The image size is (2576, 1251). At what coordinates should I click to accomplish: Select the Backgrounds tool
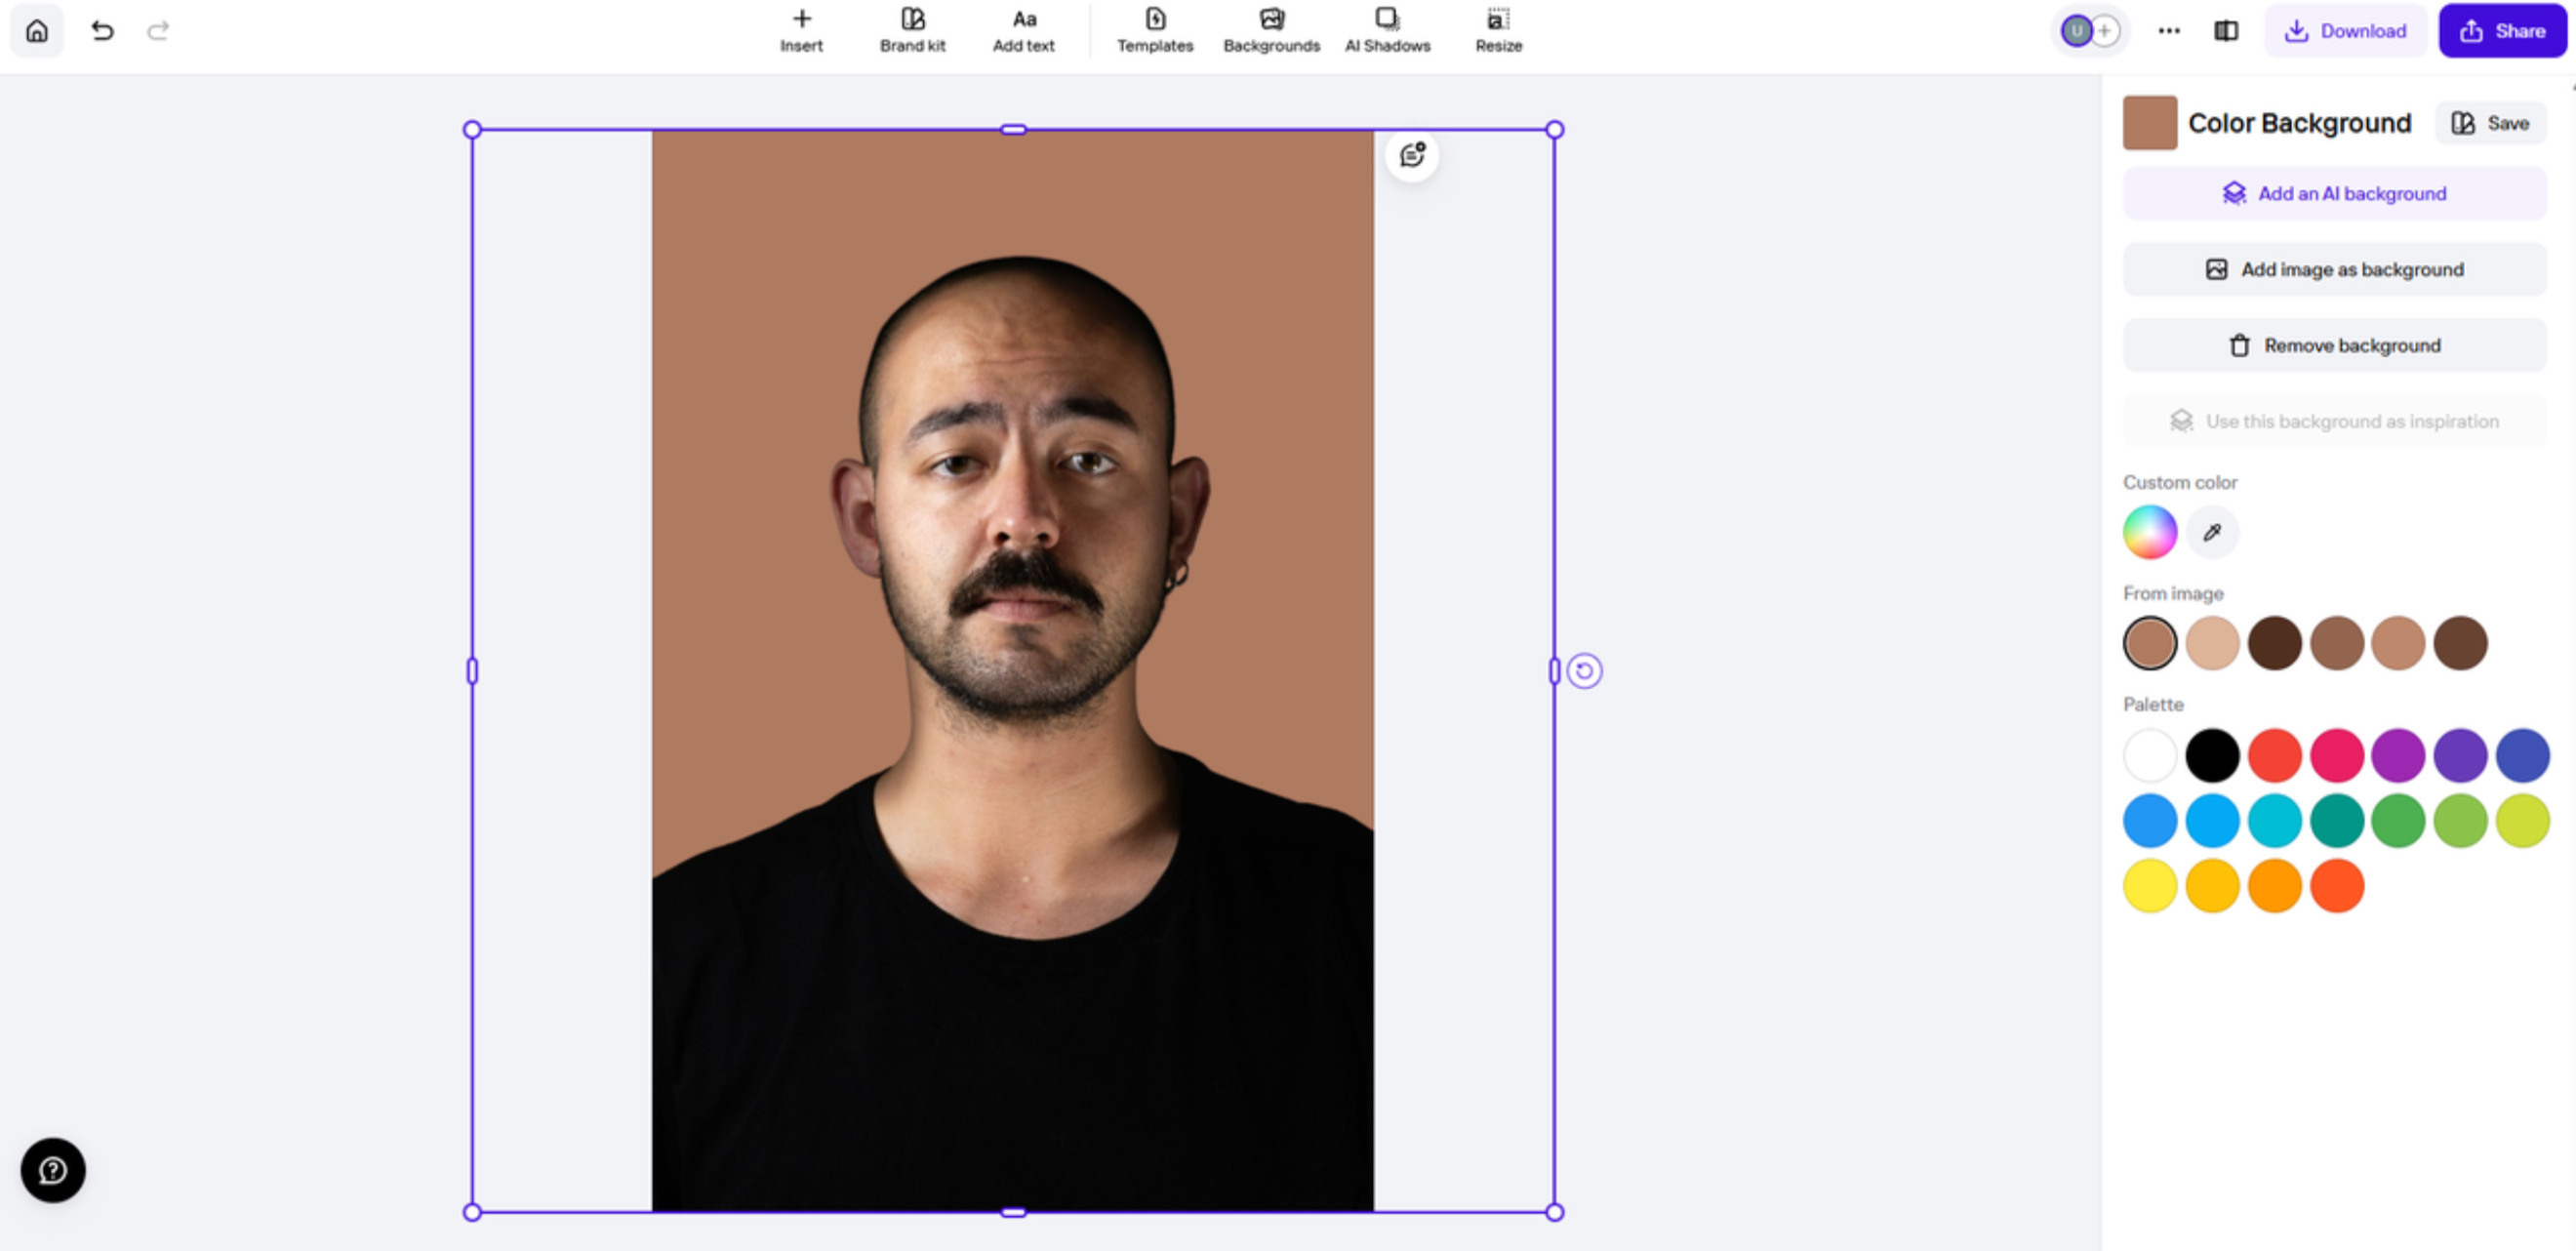pyautogui.click(x=1270, y=30)
